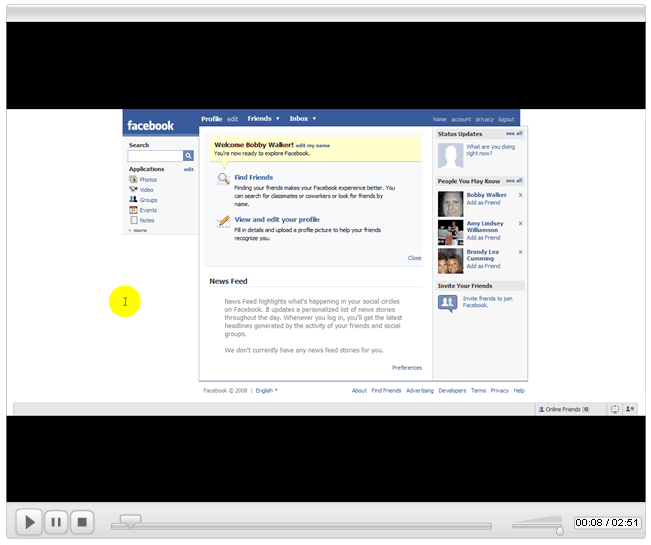Image resolution: width=651 pixels, height=545 pixels.
Task: Click the search magnifier button
Action: pyautogui.click(x=188, y=156)
